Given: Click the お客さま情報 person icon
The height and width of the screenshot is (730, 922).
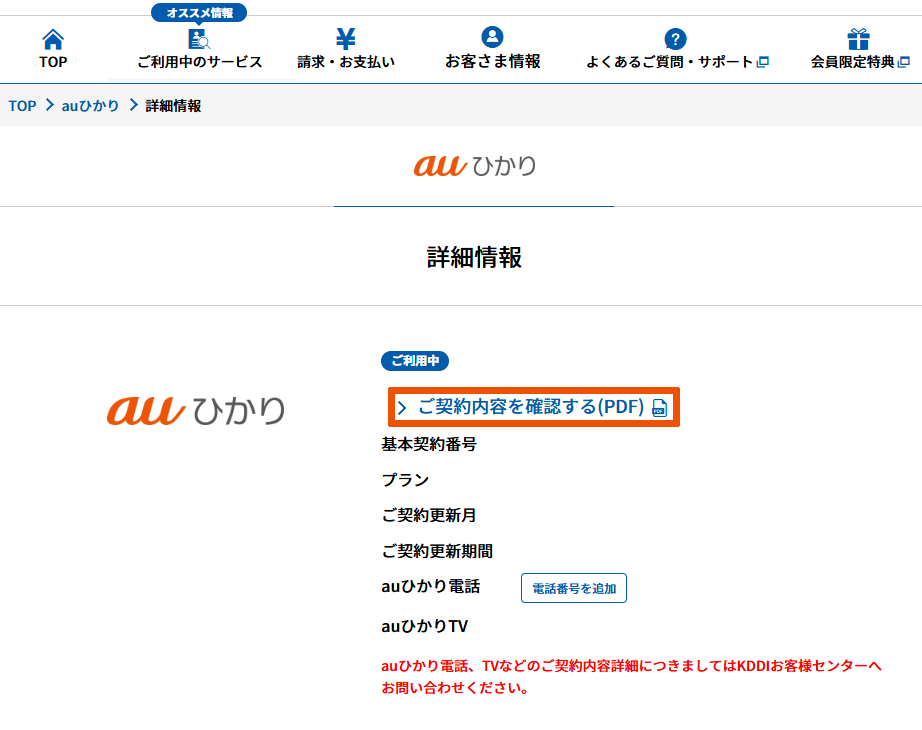Looking at the screenshot, I should [492, 37].
